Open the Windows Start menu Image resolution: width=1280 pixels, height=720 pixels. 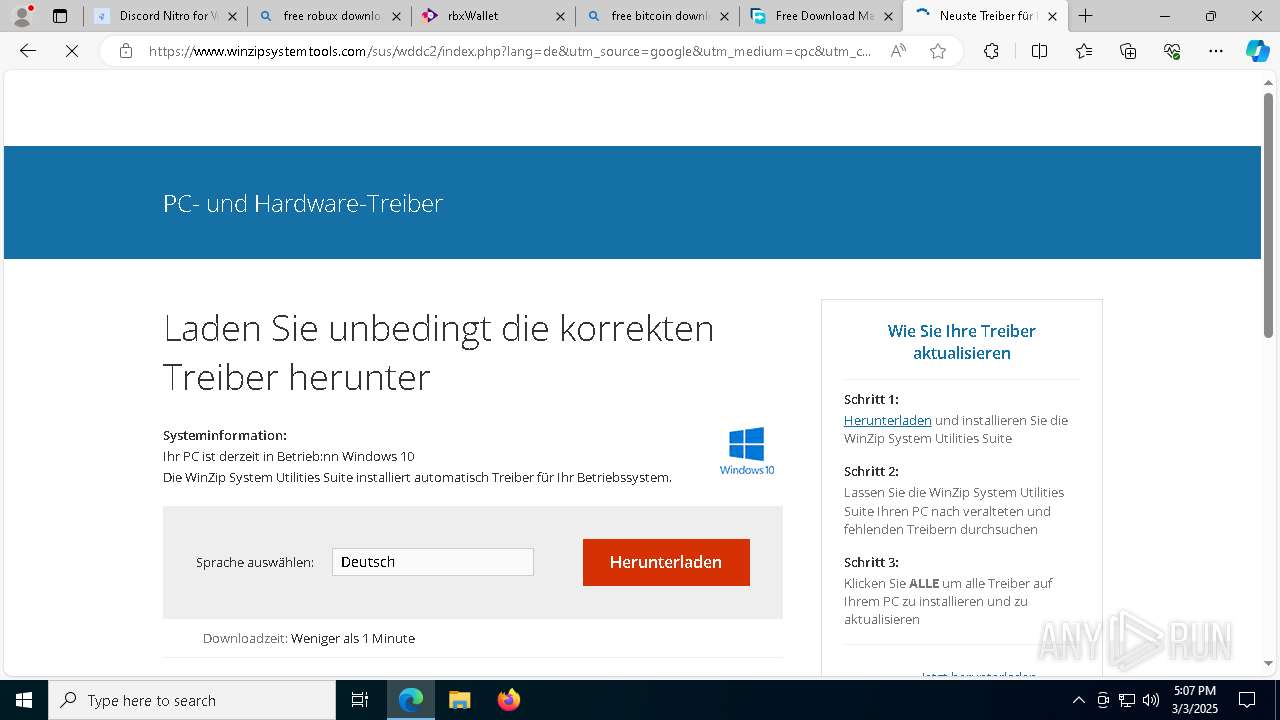(x=24, y=700)
